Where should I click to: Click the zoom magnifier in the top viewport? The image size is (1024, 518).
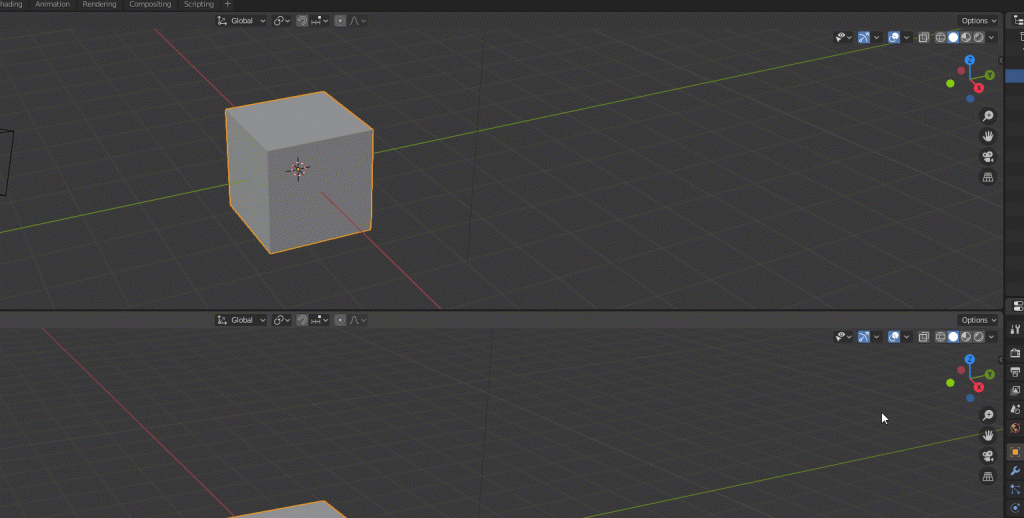pos(988,116)
